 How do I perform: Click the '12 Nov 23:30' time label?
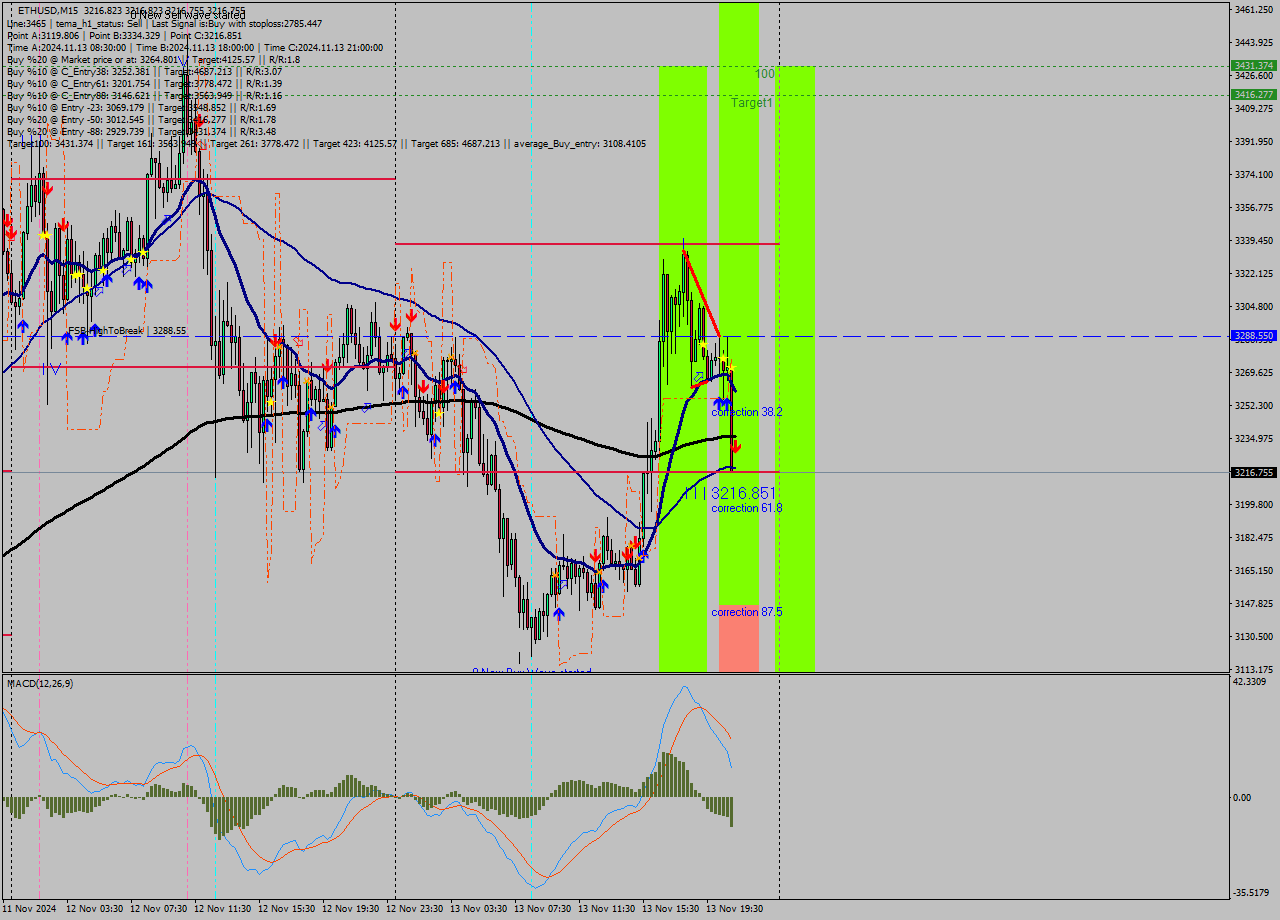coord(415,909)
